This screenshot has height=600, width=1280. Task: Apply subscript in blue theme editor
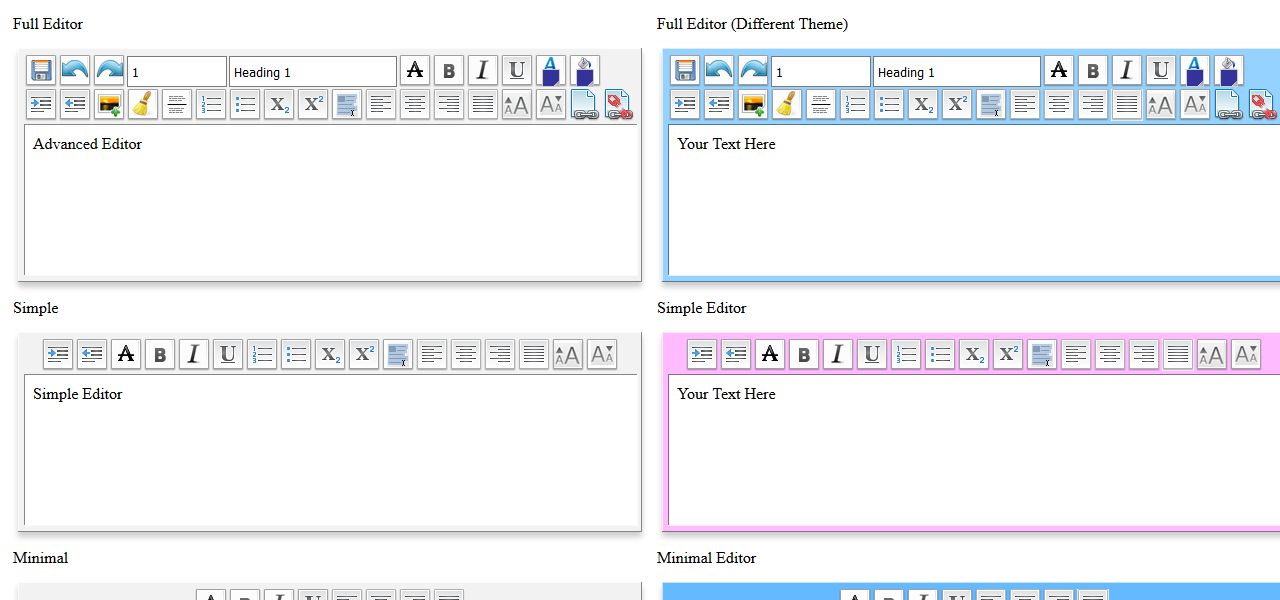[x=923, y=104]
